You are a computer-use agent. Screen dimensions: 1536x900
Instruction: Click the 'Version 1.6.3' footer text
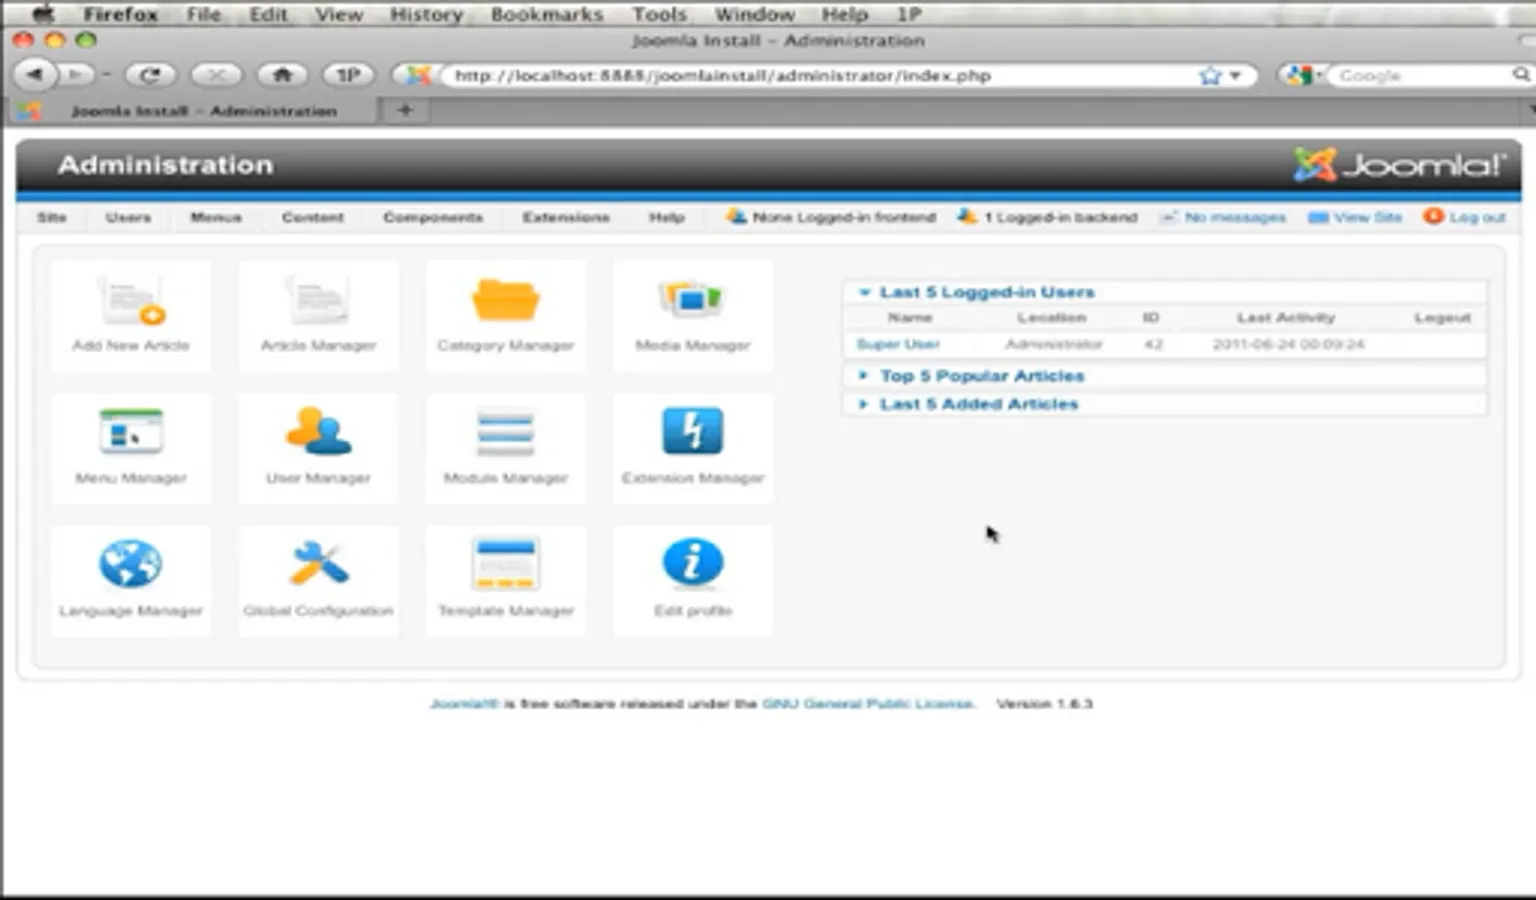coord(1044,704)
